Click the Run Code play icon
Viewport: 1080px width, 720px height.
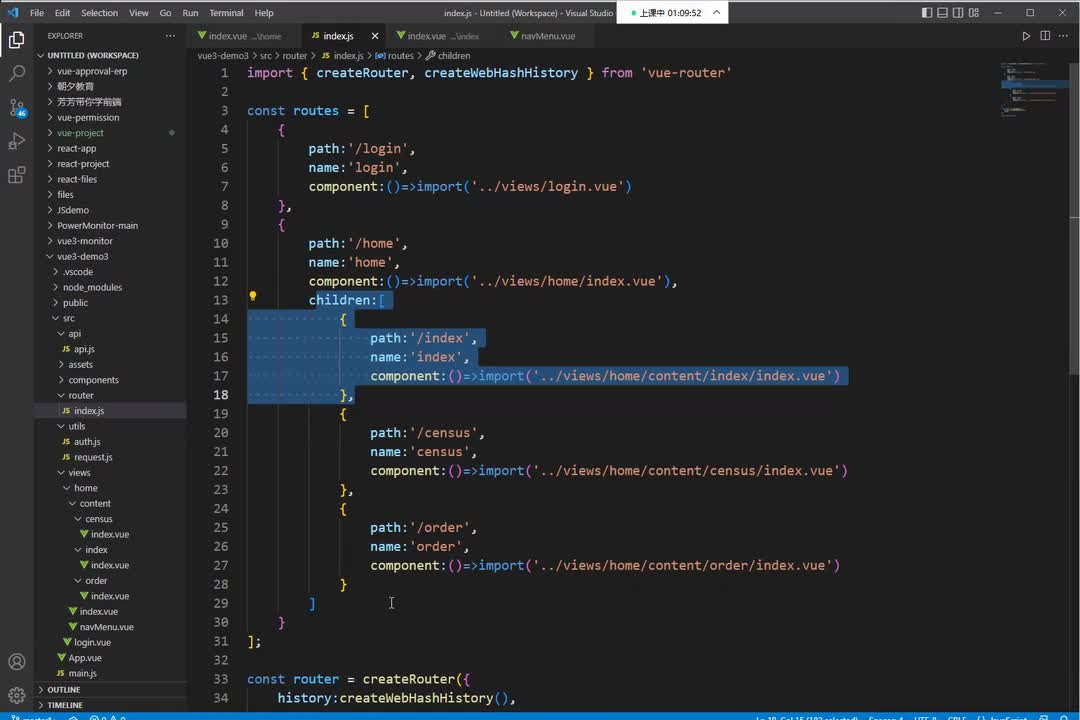1026,36
